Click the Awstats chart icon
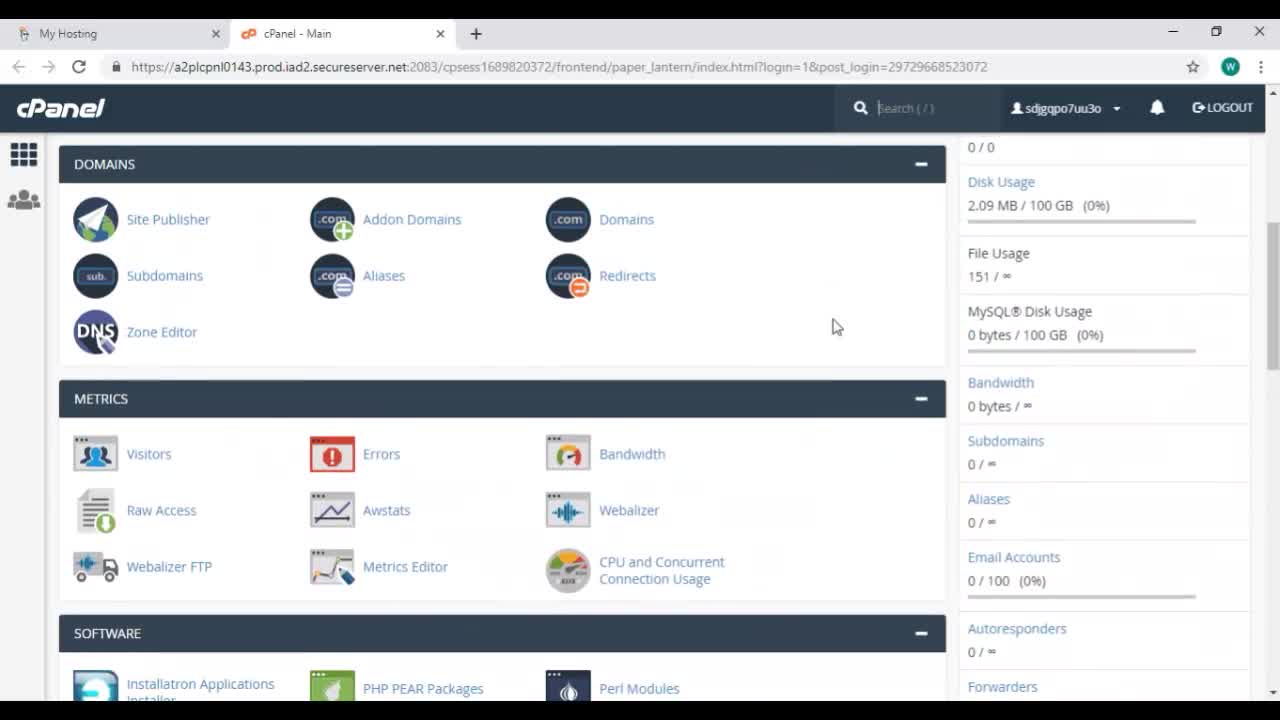 click(332, 510)
